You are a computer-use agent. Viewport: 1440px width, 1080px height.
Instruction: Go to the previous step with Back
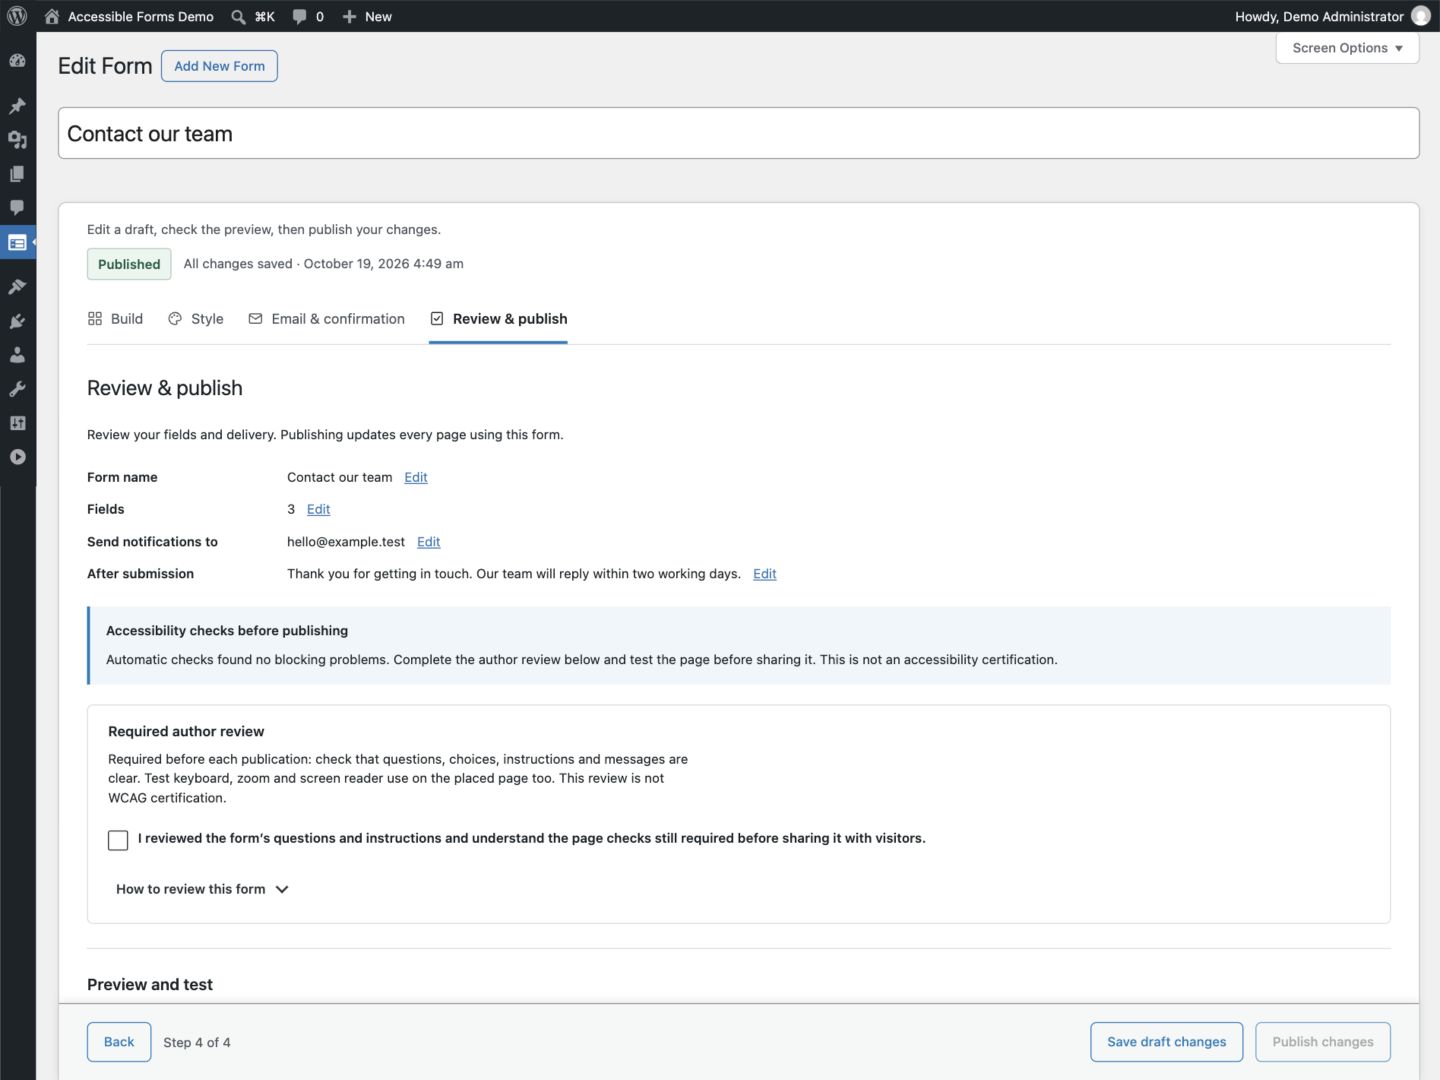click(119, 1042)
